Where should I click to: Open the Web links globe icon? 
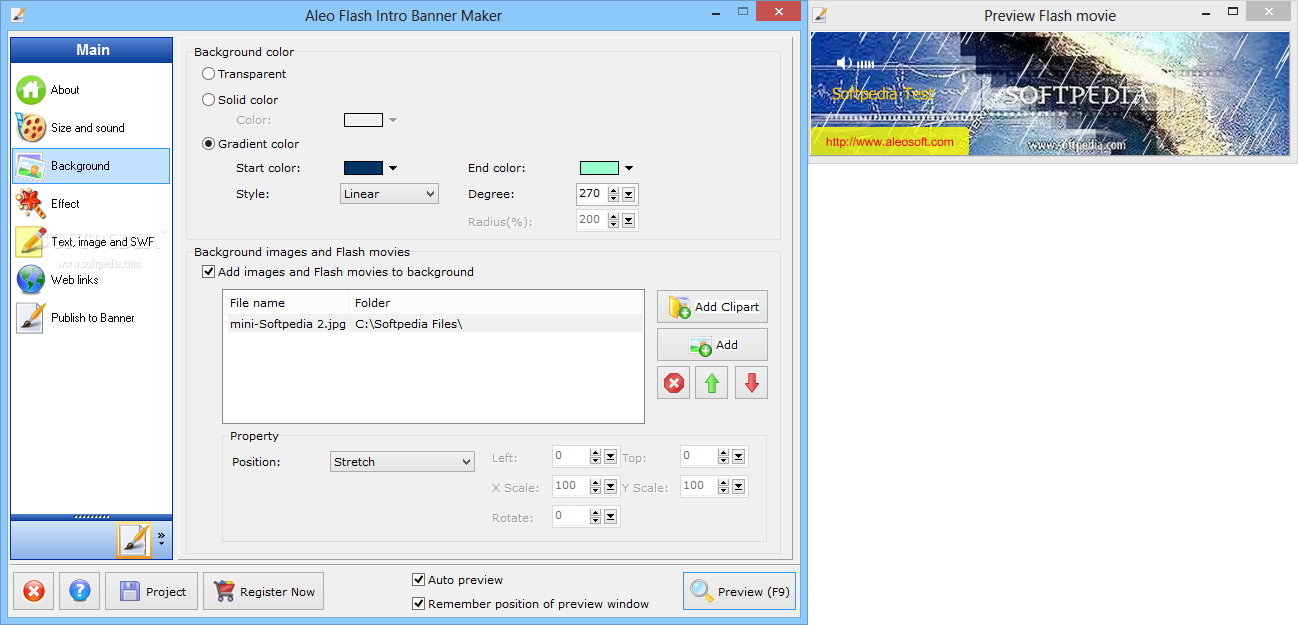coord(31,280)
